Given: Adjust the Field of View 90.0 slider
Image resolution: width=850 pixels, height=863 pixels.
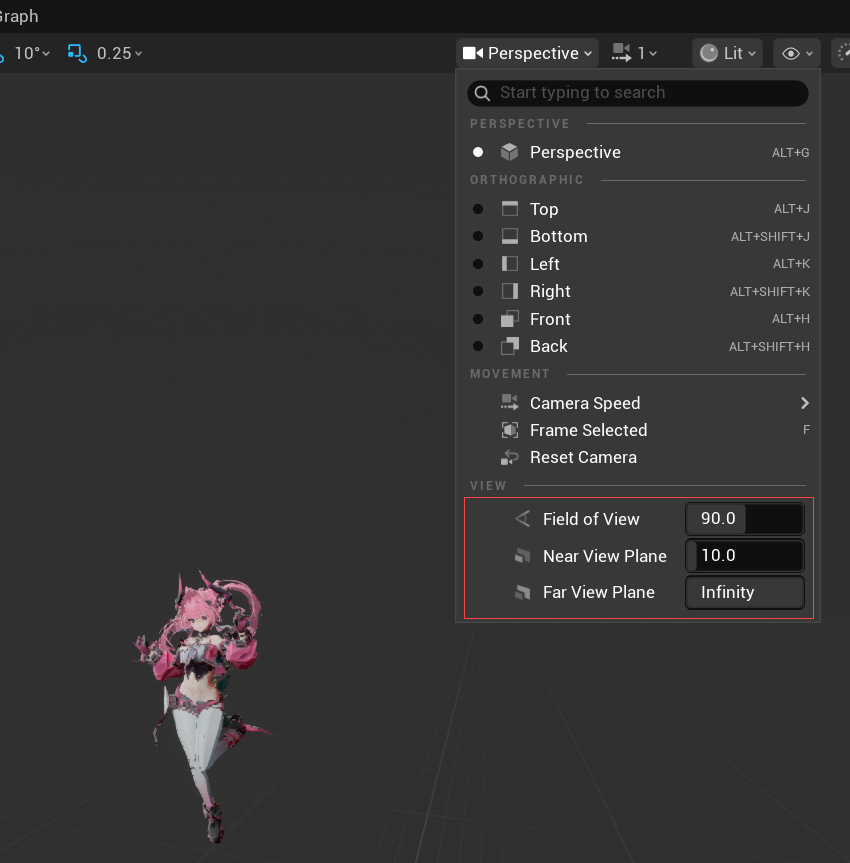Looking at the screenshot, I should click(745, 518).
